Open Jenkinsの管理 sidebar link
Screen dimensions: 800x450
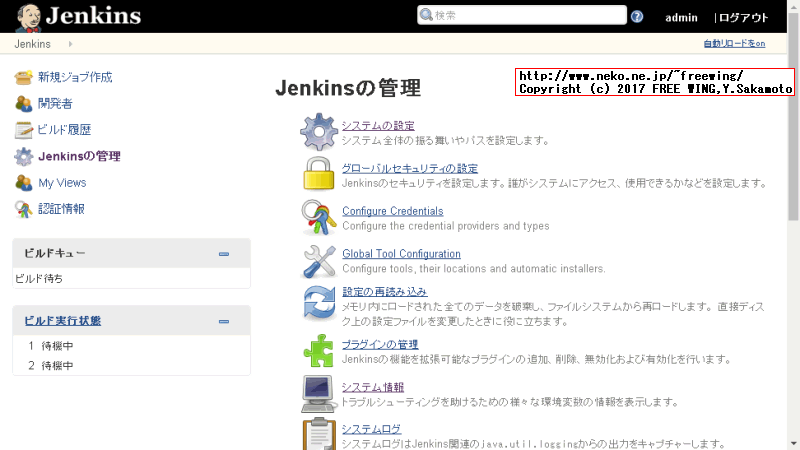79,156
